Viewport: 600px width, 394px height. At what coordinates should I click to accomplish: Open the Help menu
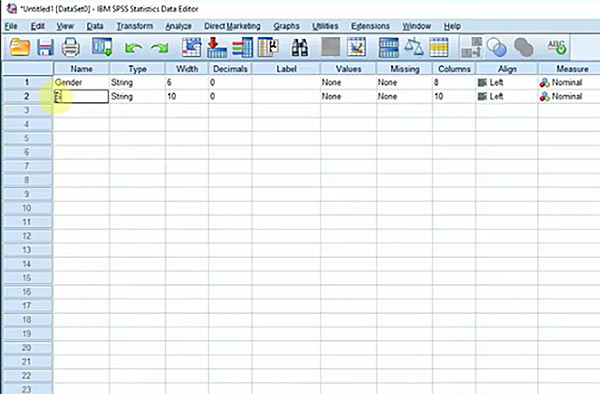click(452, 26)
